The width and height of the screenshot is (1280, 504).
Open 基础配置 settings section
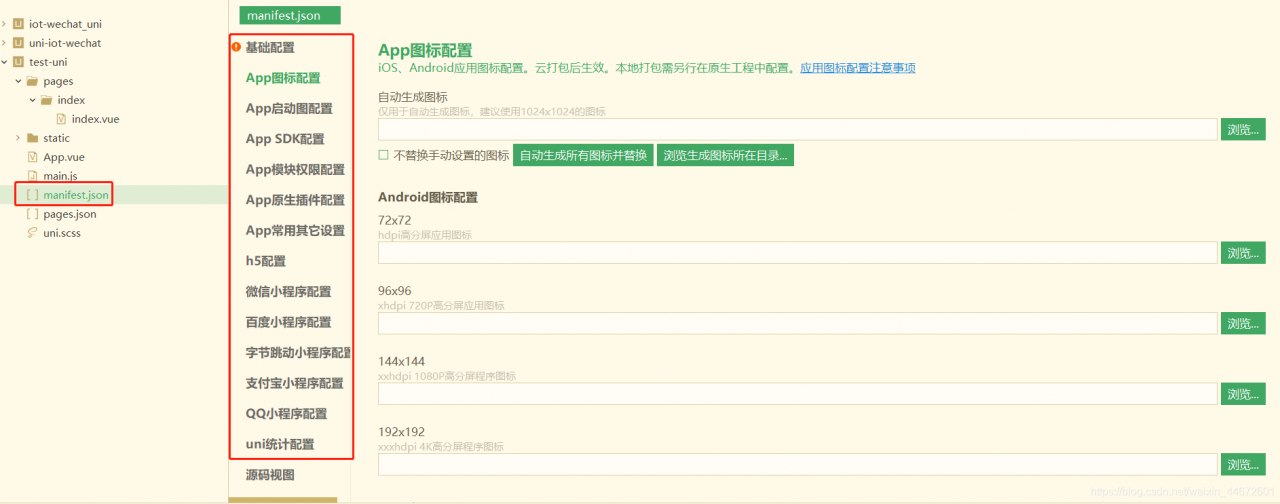click(x=270, y=47)
